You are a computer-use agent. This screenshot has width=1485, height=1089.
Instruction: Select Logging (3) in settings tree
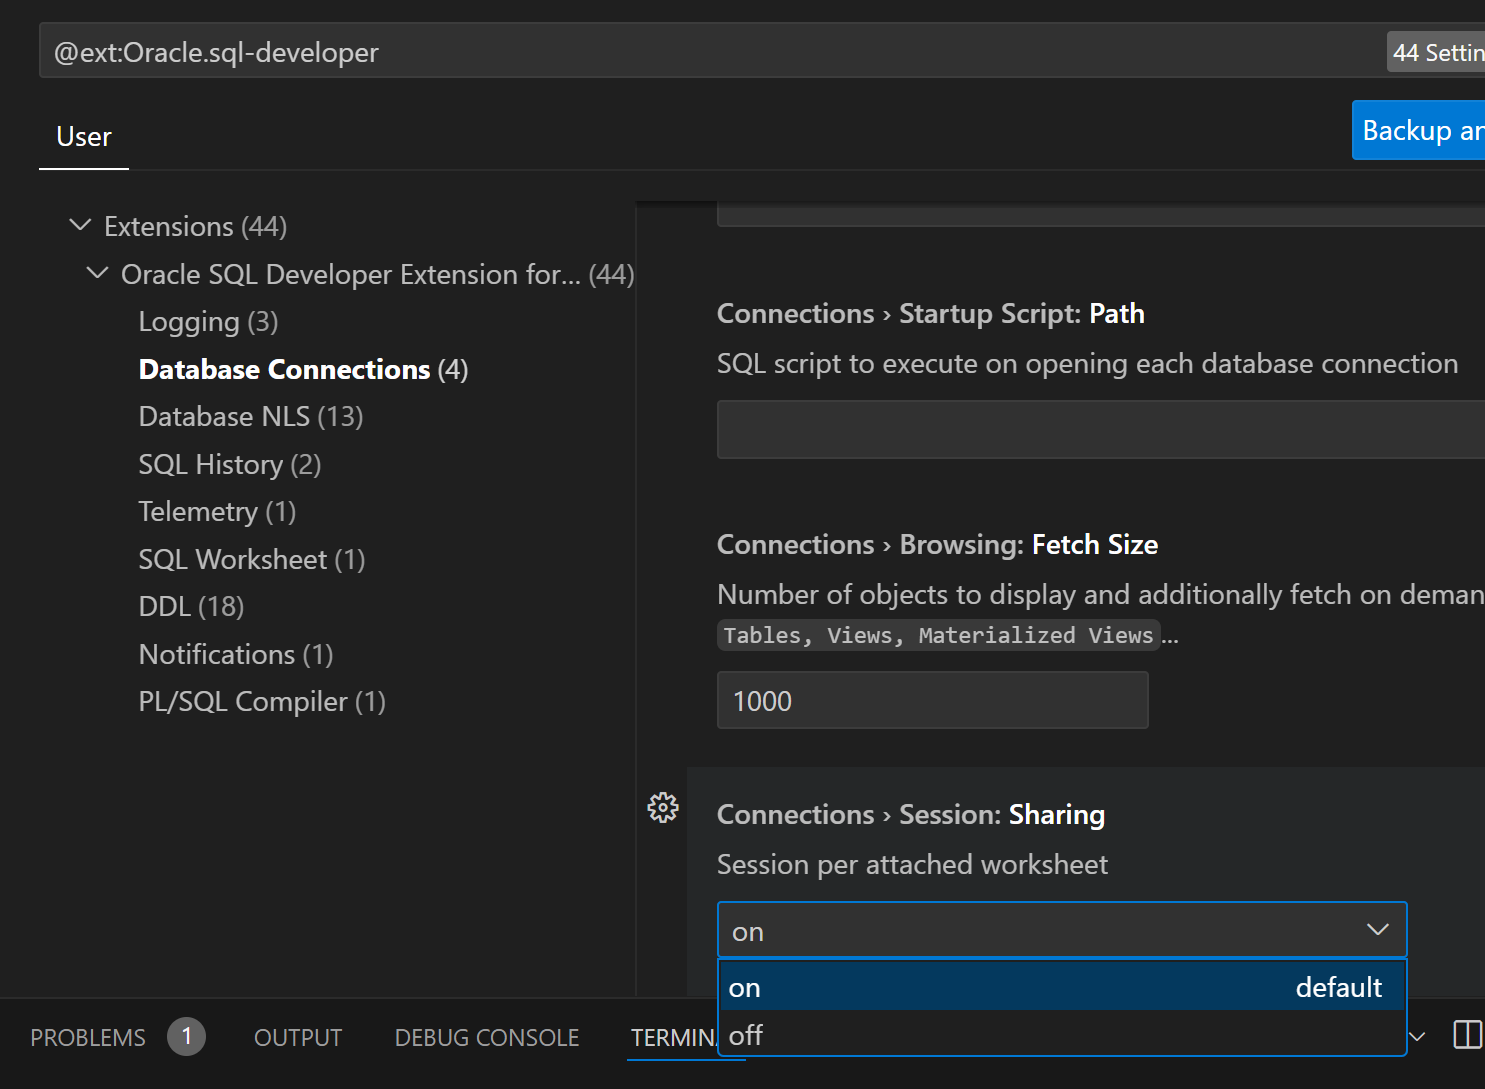(208, 322)
